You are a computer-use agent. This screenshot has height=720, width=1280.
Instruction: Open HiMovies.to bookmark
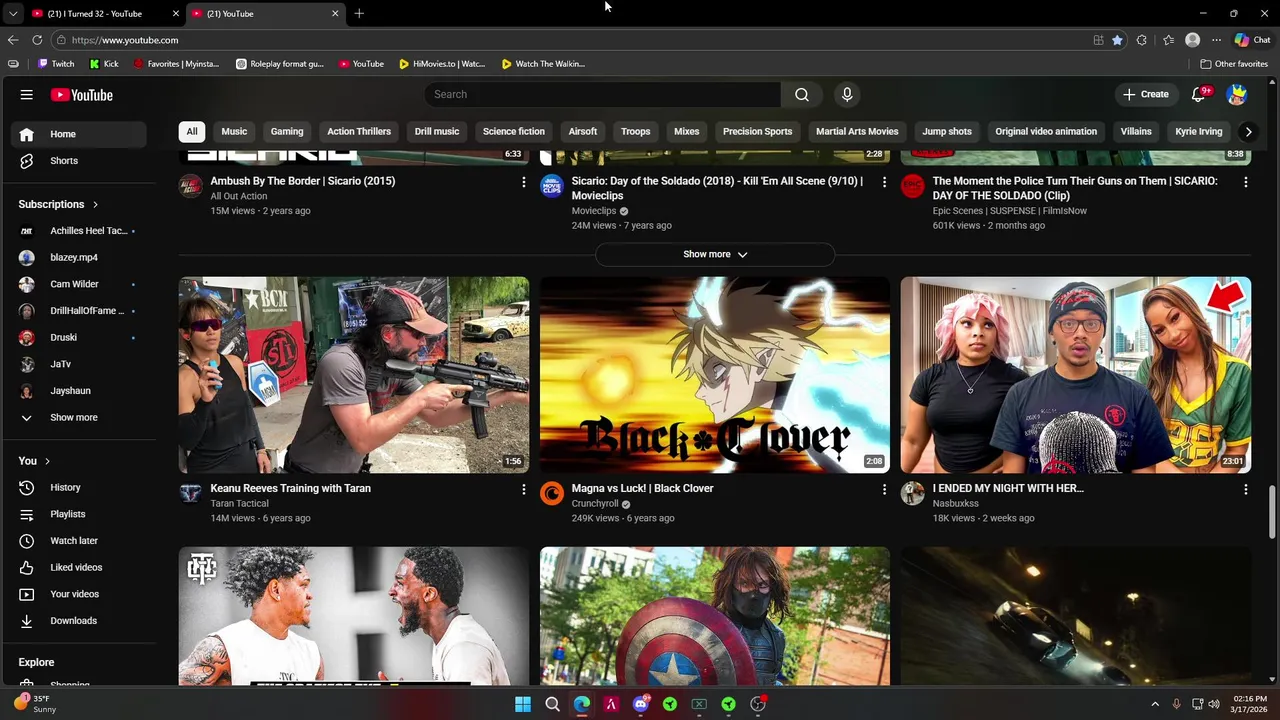click(x=442, y=64)
